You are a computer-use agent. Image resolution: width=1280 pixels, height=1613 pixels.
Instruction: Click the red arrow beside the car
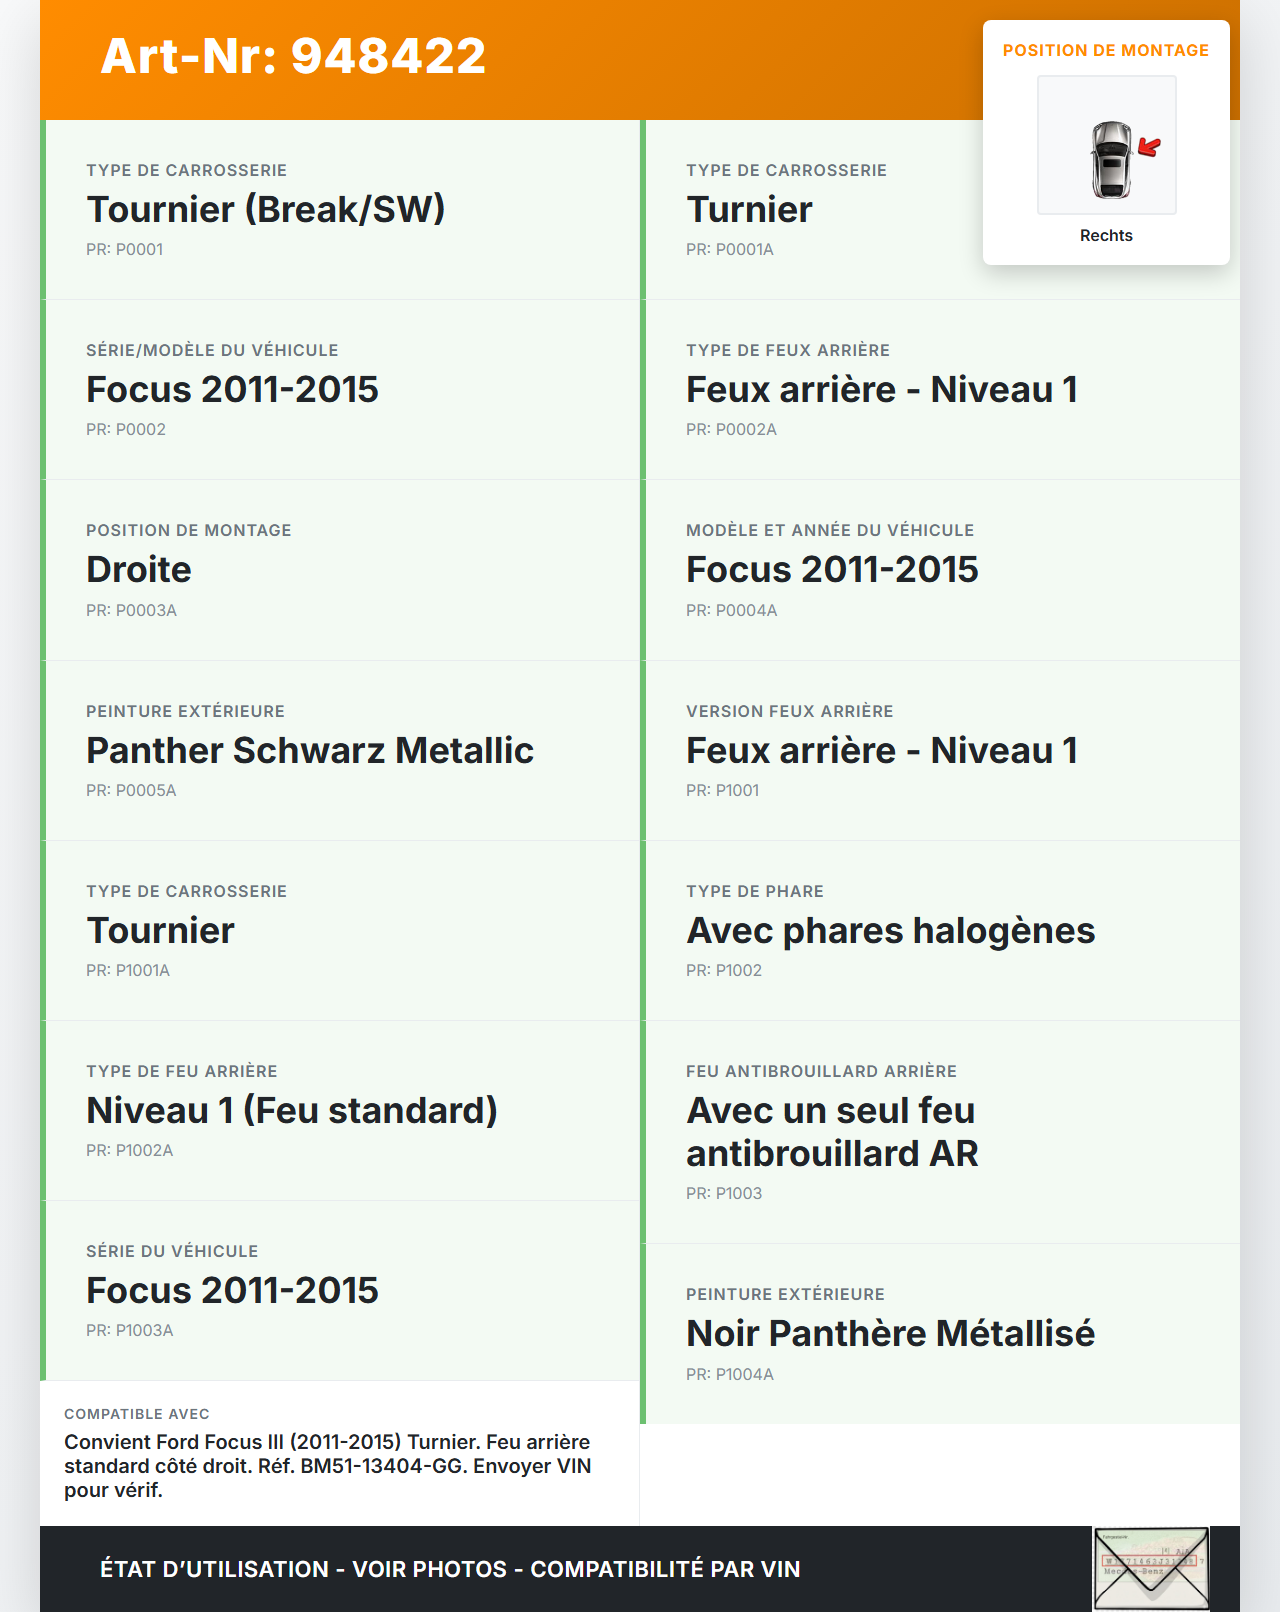tap(1150, 148)
